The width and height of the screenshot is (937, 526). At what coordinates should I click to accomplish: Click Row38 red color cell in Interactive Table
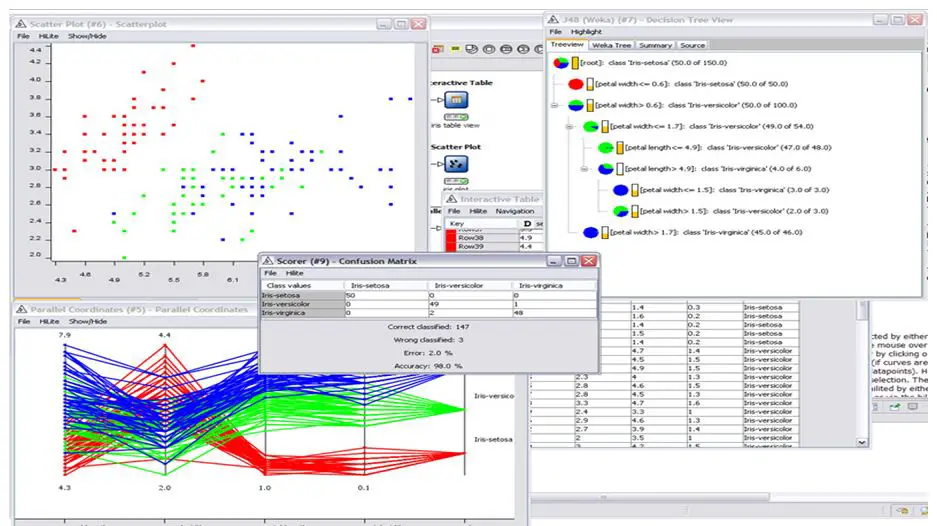click(x=451, y=237)
